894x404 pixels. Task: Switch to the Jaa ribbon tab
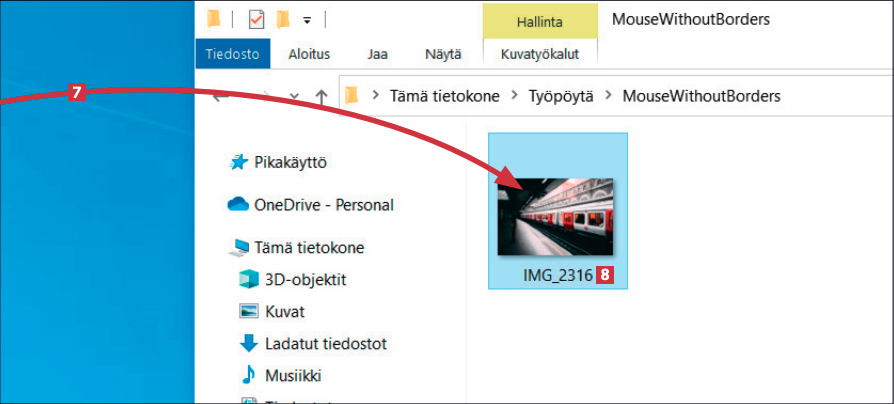(378, 54)
